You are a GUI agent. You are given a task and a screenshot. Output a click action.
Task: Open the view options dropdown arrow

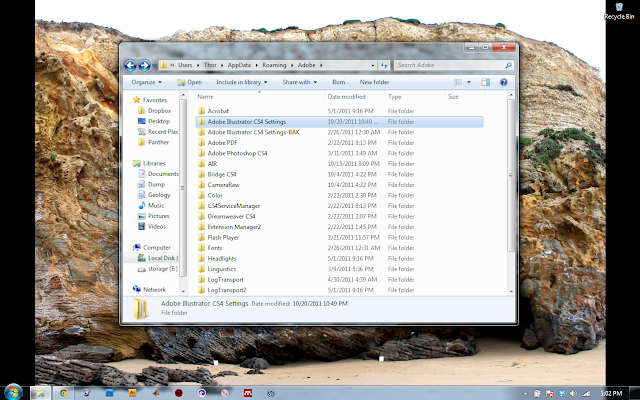tap(469, 82)
